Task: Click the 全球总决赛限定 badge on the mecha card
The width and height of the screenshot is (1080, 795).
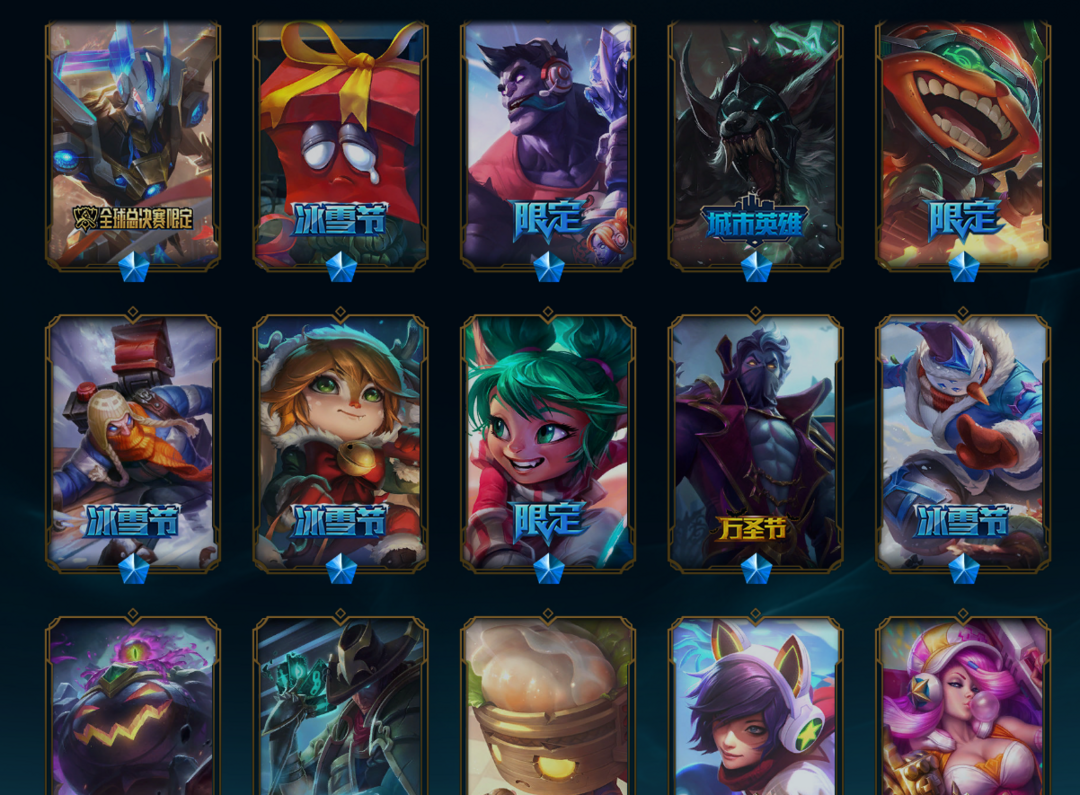Action: [x=133, y=219]
